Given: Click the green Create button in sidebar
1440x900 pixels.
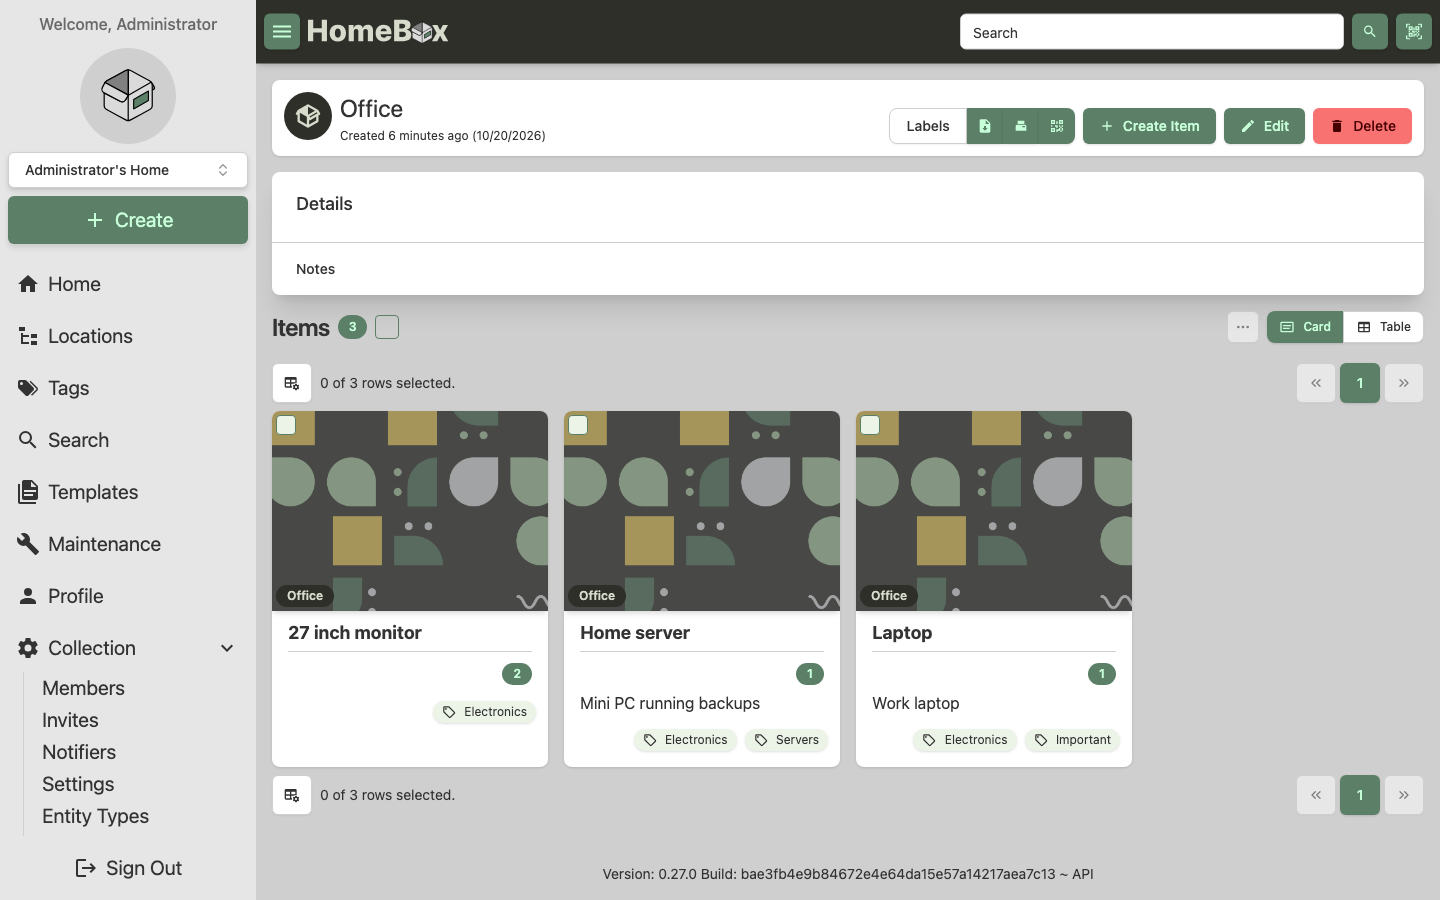Looking at the screenshot, I should tap(128, 220).
